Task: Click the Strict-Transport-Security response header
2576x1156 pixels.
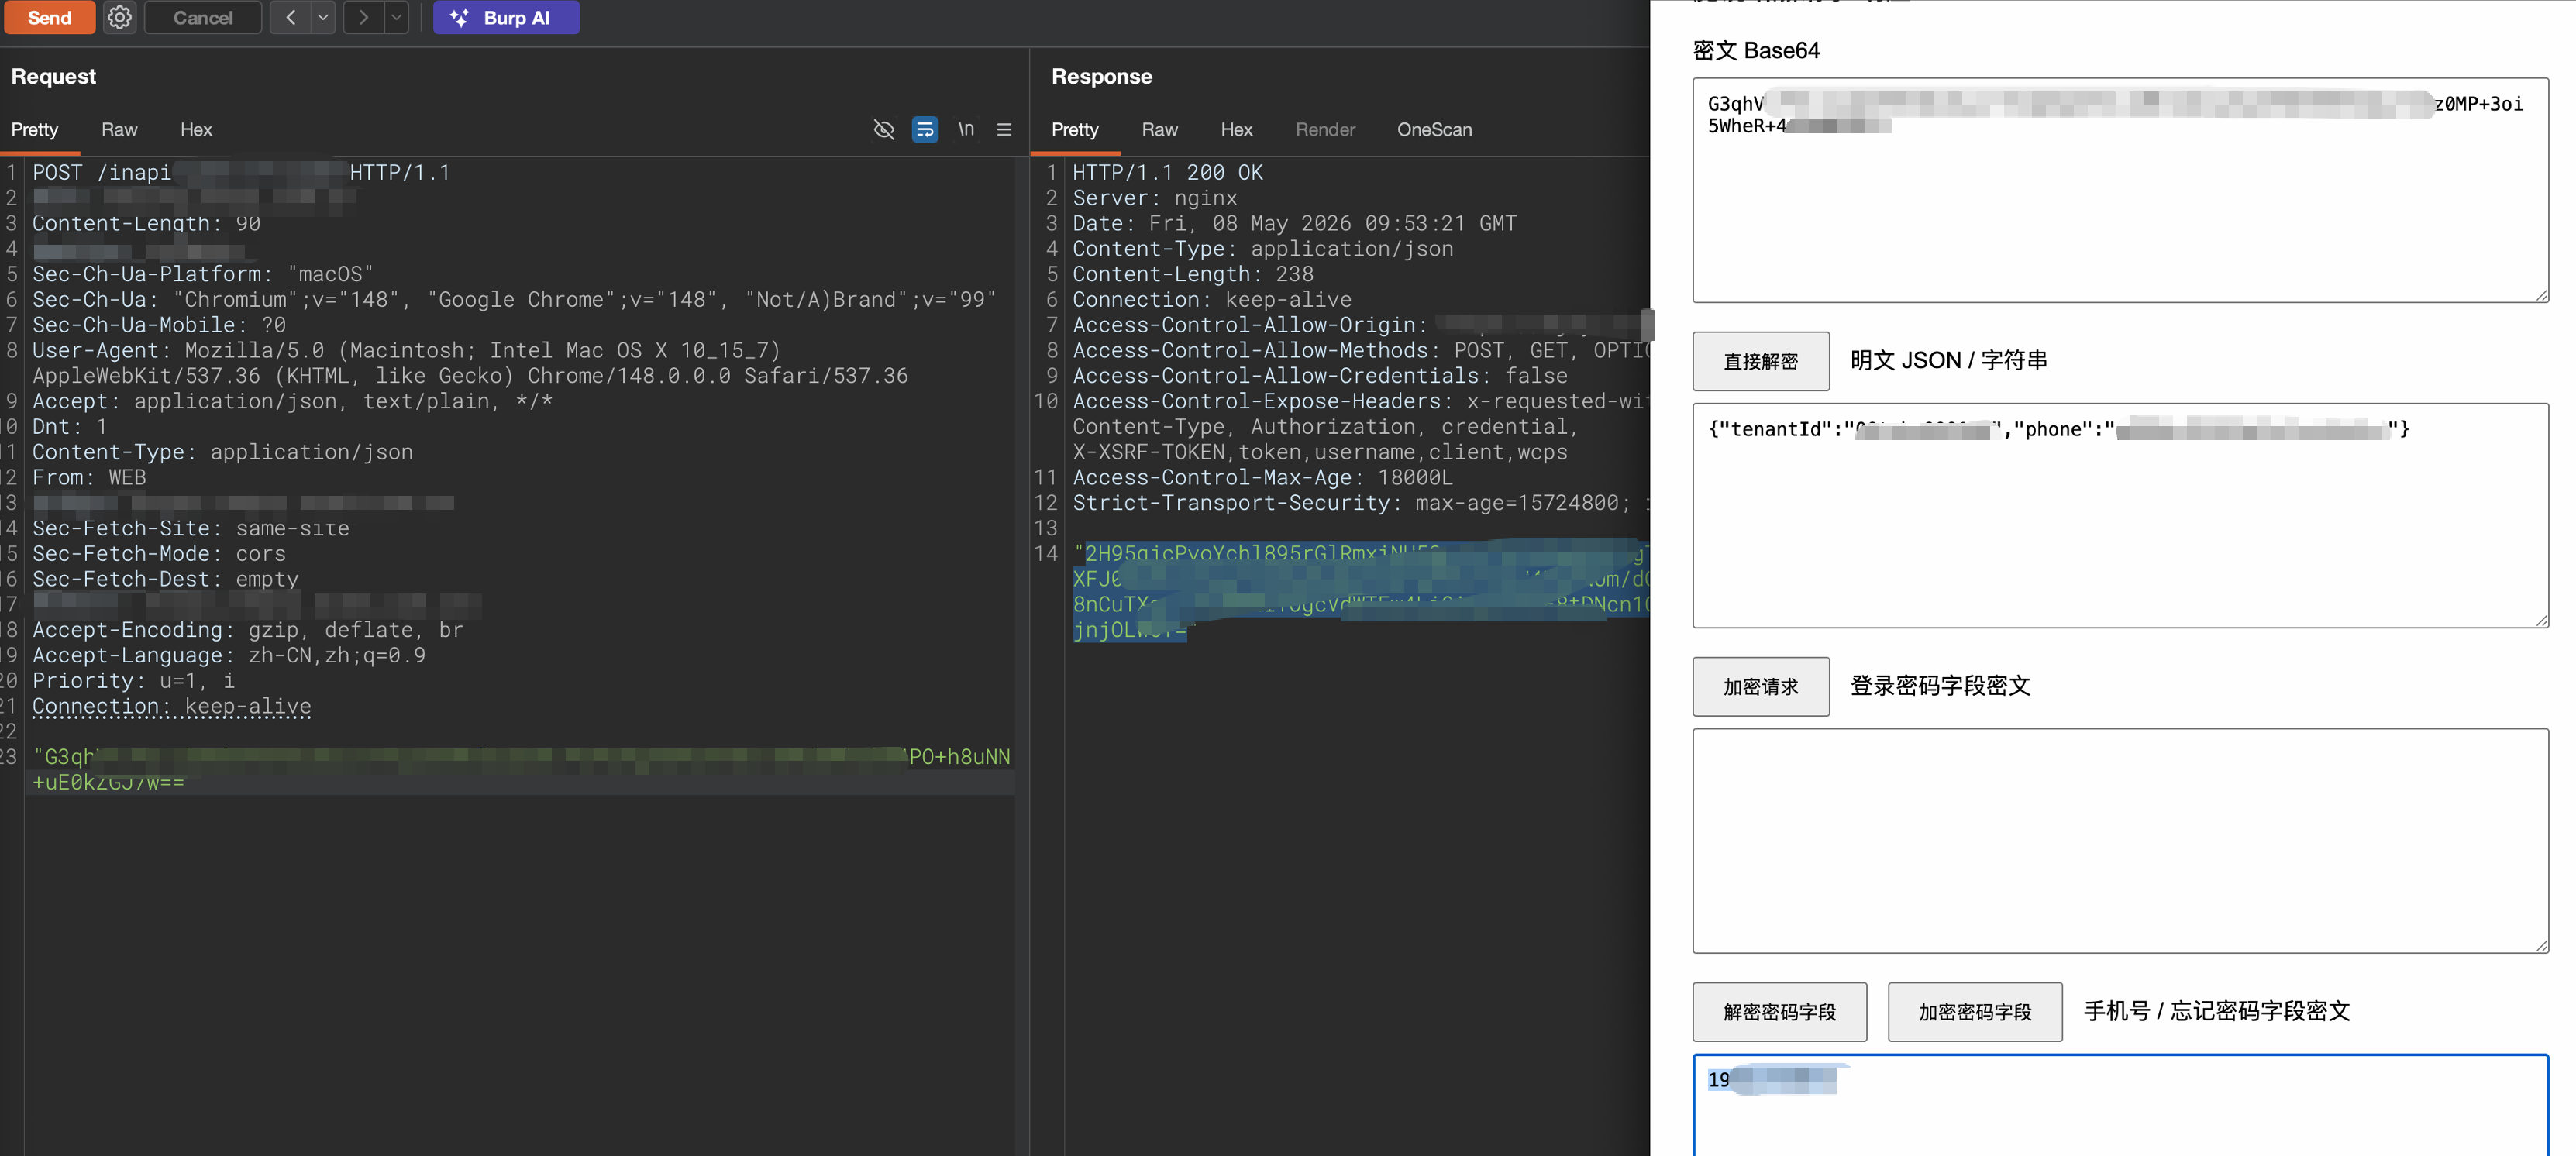Action: [1360, 503]
